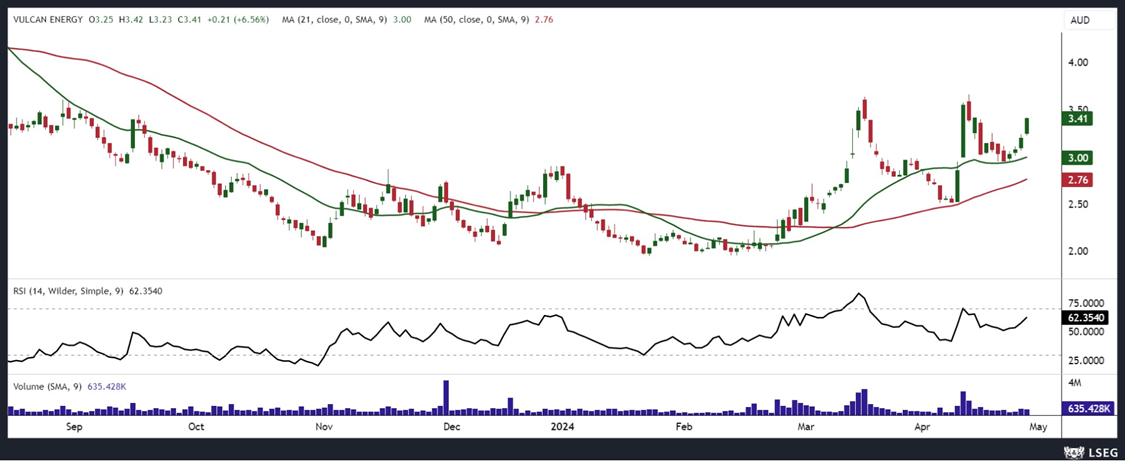This screenshot has width=1125, height=461.
Task: Click the red 2.76 MA50 price tag
Action: pos(1078,180)
